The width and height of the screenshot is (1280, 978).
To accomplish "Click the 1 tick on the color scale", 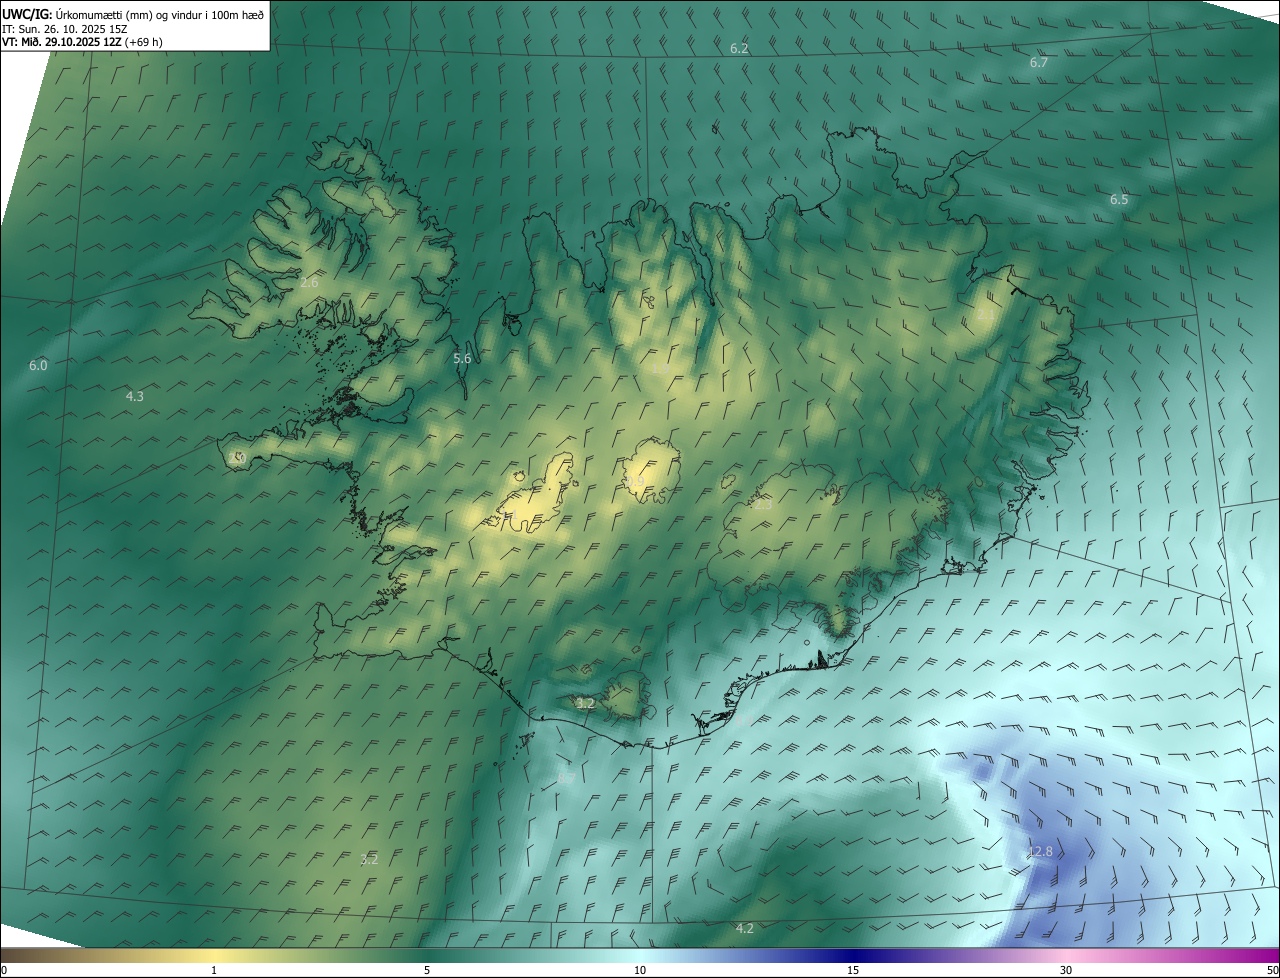I will click(214, 970).
